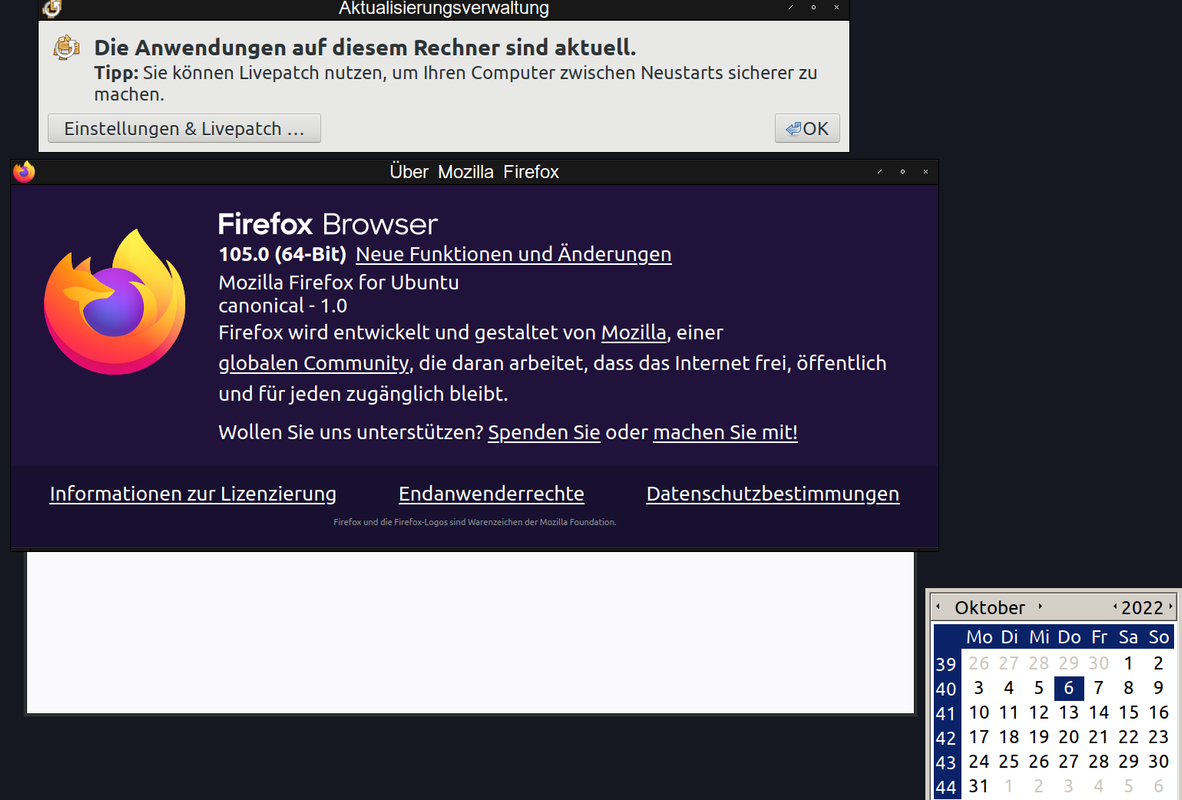Confirm the update dialog with OK
1182x800 pixels.
point(807,128)
